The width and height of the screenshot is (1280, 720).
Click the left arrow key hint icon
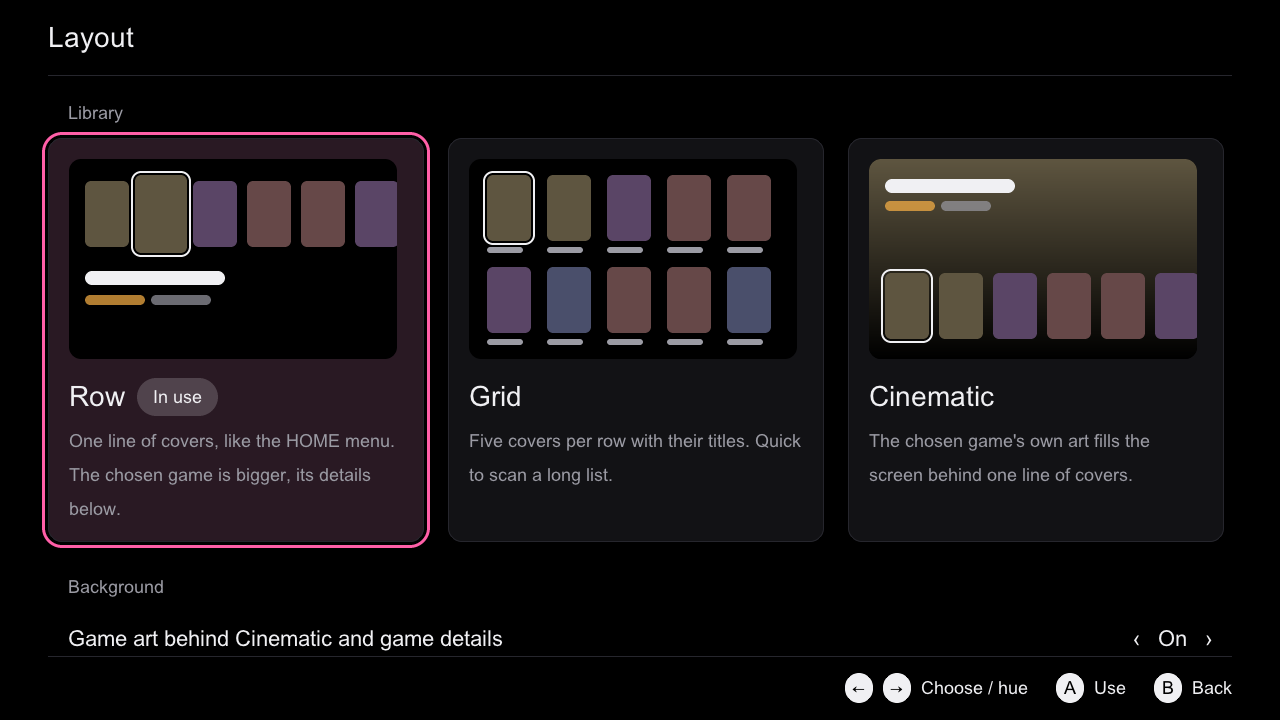tap(859, 688)
